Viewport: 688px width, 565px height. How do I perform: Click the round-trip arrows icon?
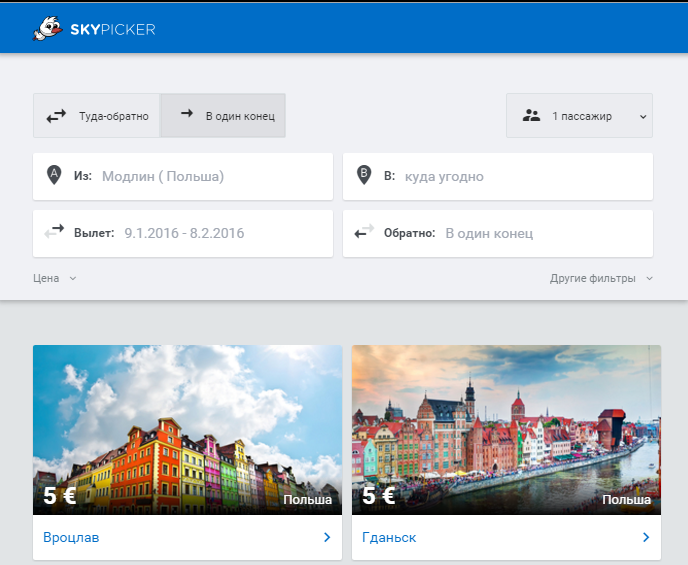(x=56, y=116)
